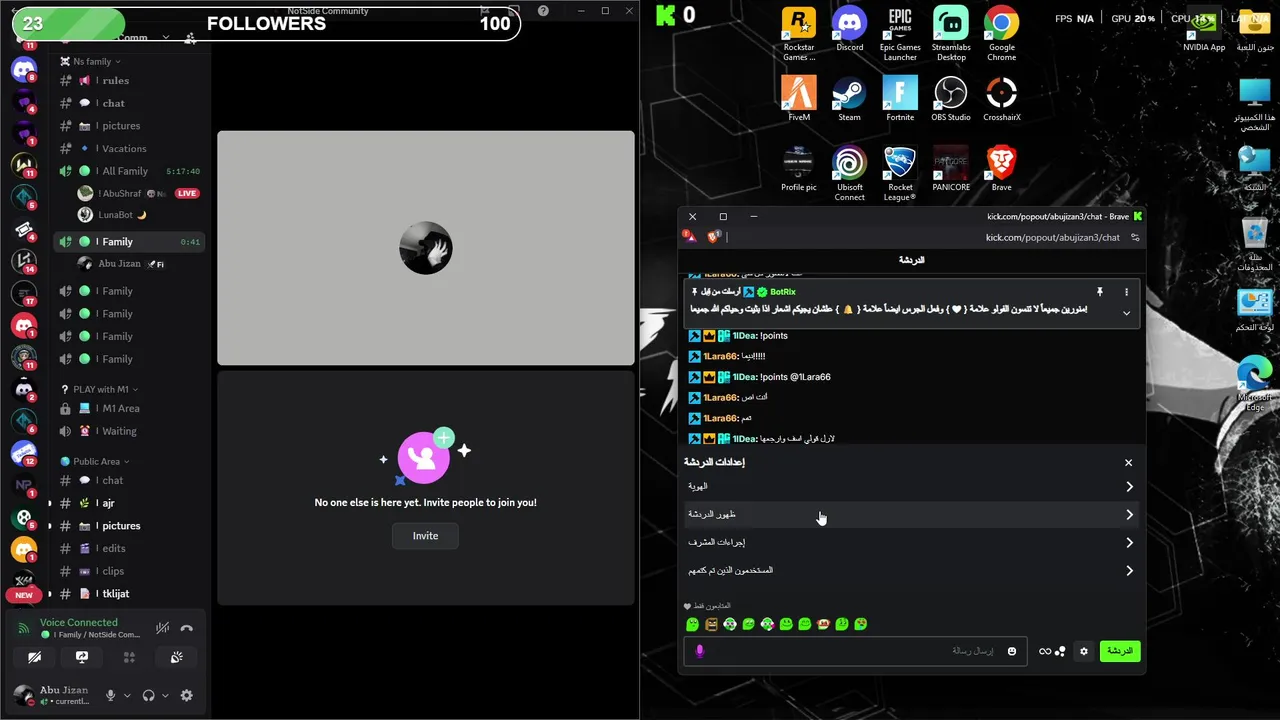Unpin the BotRix pinned message
Image resolution: width=1280 pixels, height=720 pixels.
pyautogui.click(x=1099, y=292)
